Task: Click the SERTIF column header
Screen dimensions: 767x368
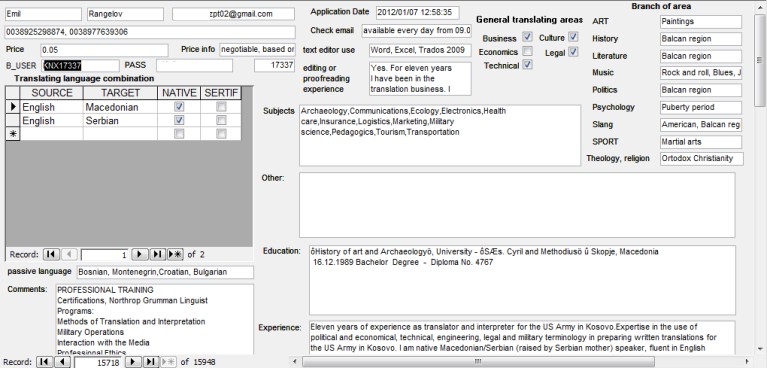Action: [221, 93]
